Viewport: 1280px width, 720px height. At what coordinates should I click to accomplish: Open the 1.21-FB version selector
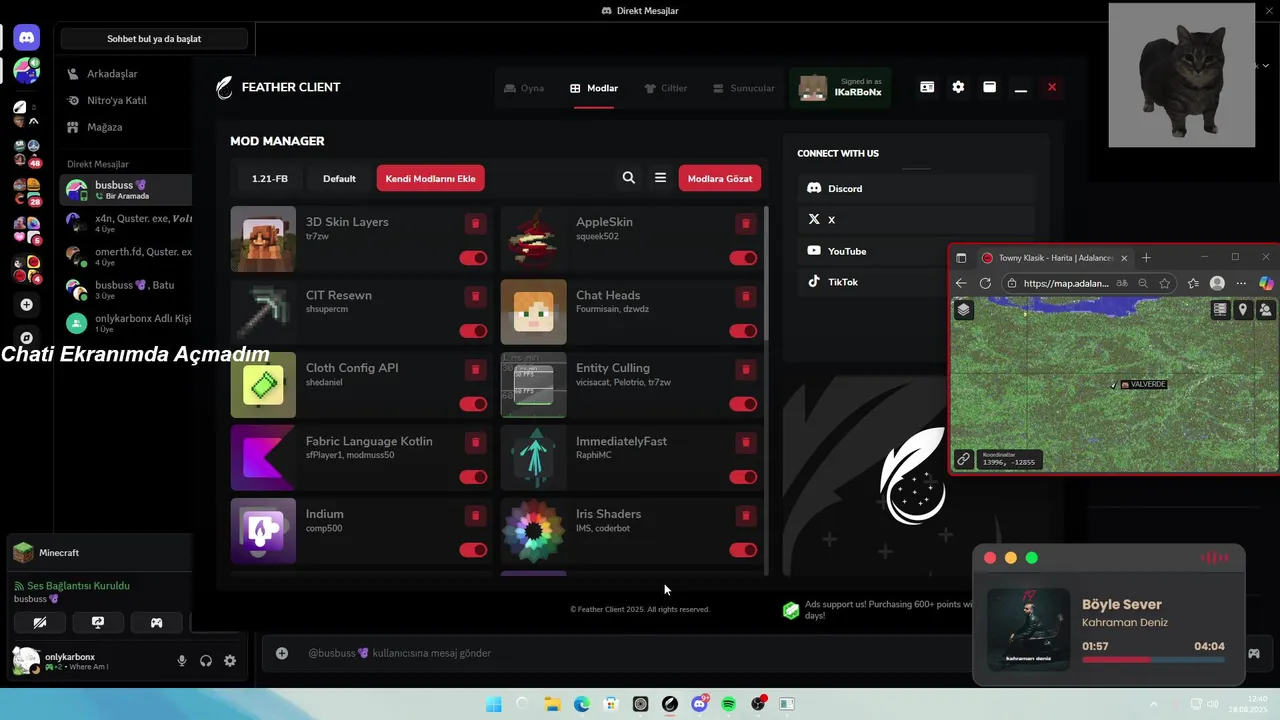pos(270,179)
